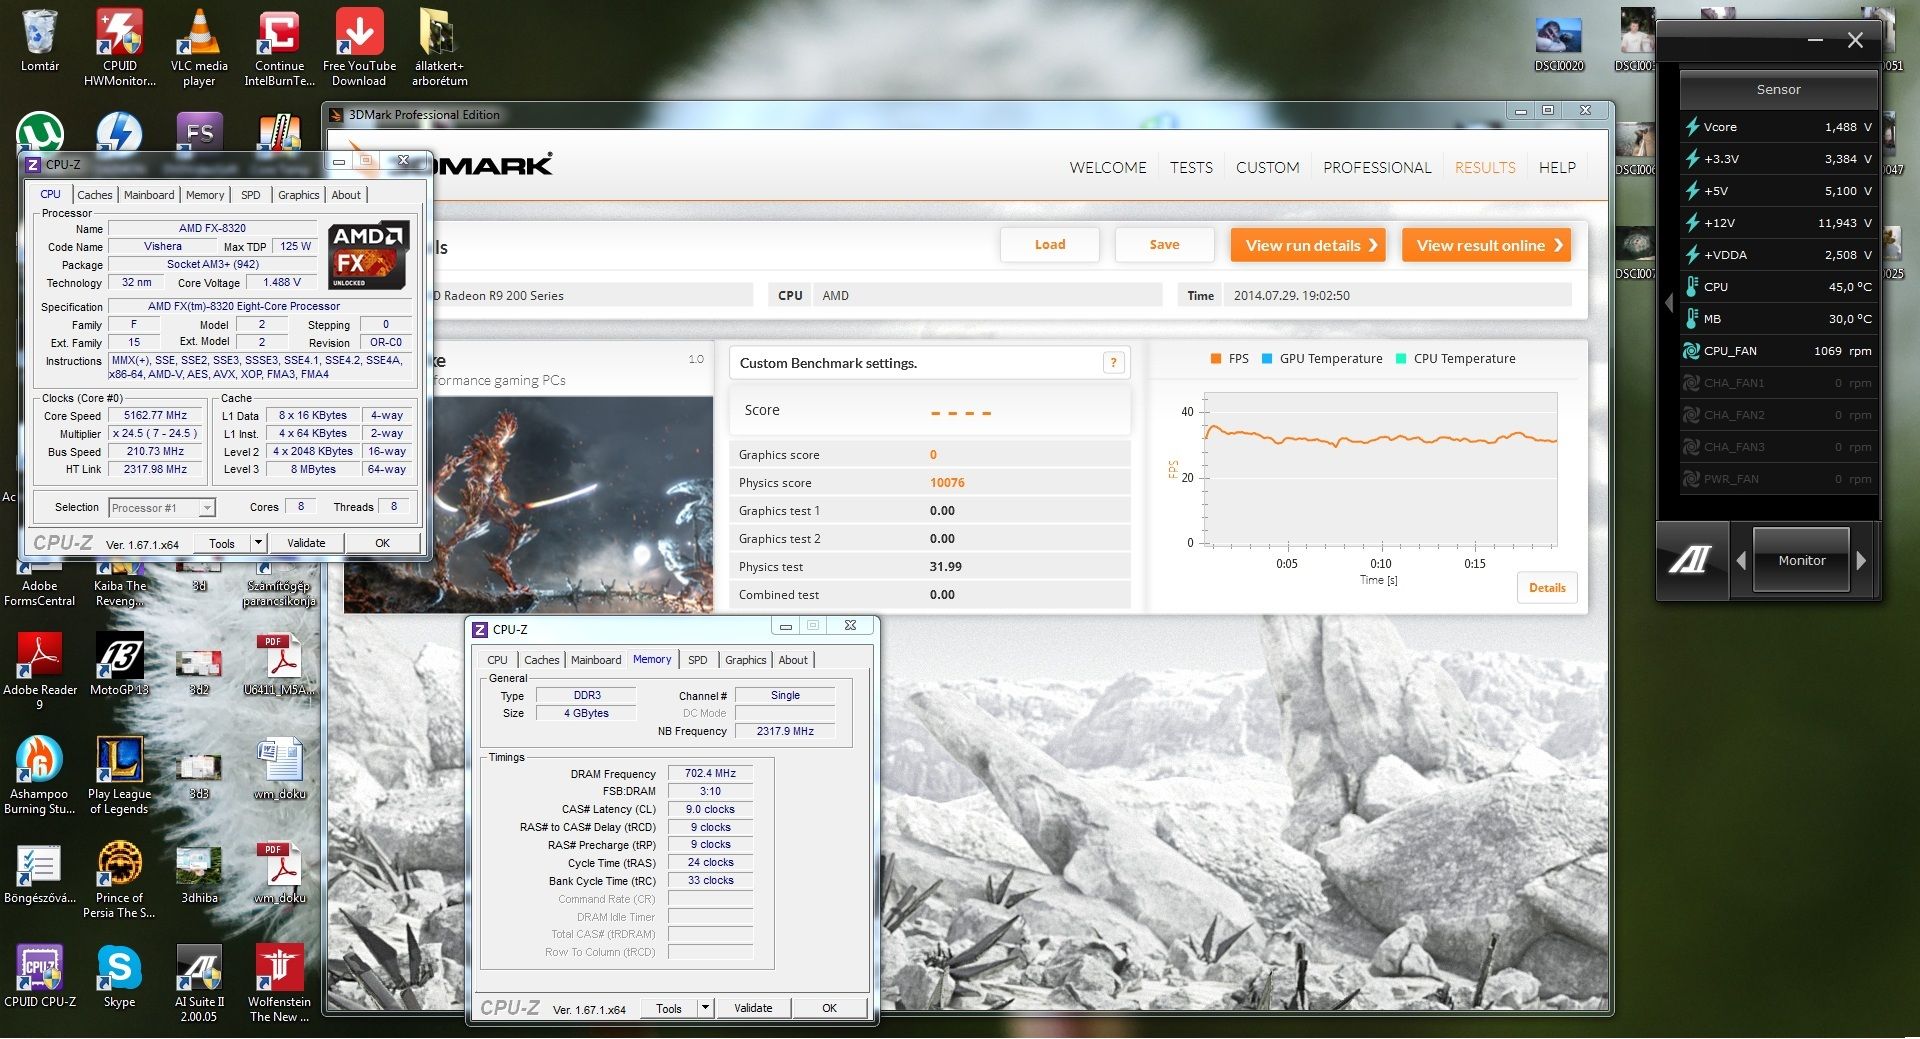Click the View result online button
This screenshot has height=1039, width=1920.
coord(1486,245)
